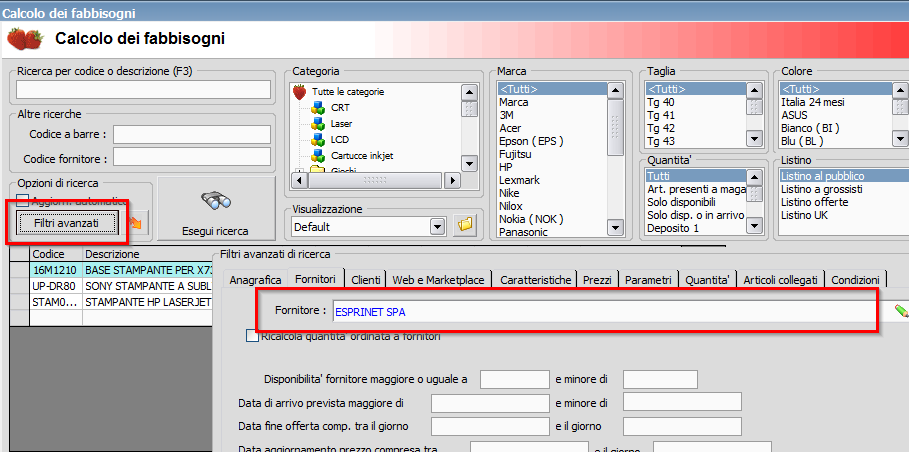Screen dimensions: 909x452
Task: Select Italia 24 mesi in Colore list
Action: point(813,102)
